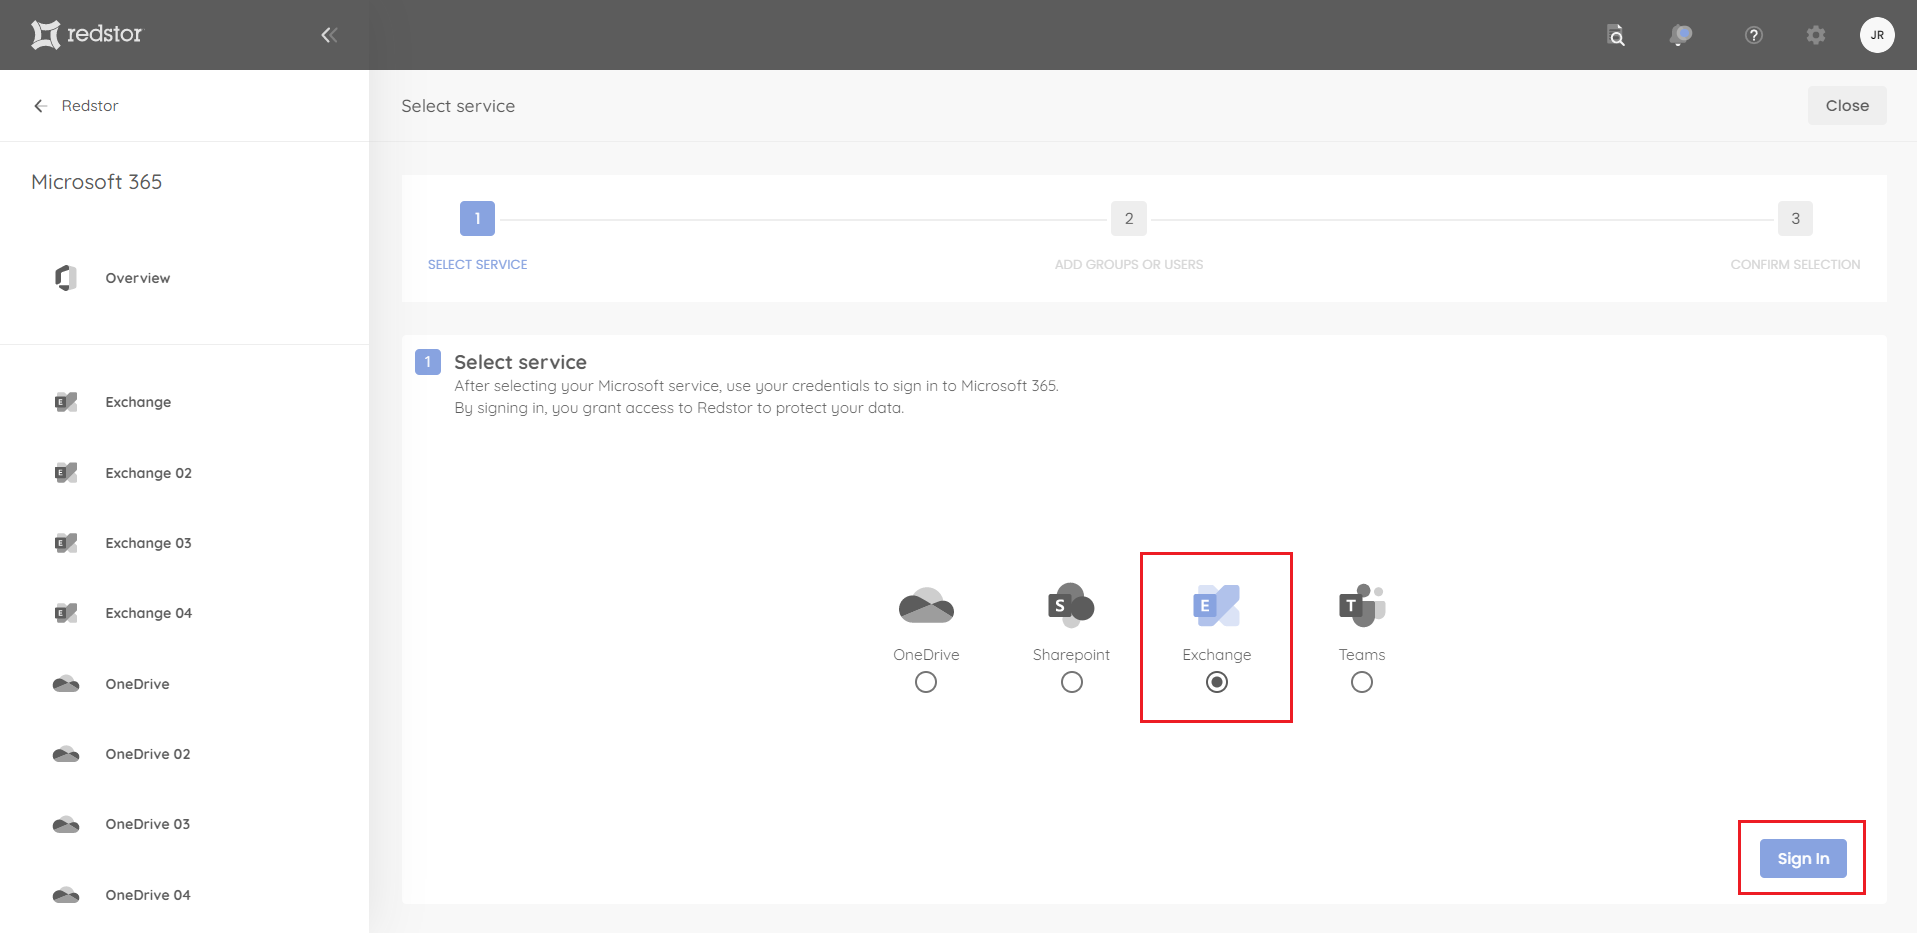Select the Exchange radio button
Image resolution: width=1917 pixels, height=933 pixels.
click(x=1217, y=682)
